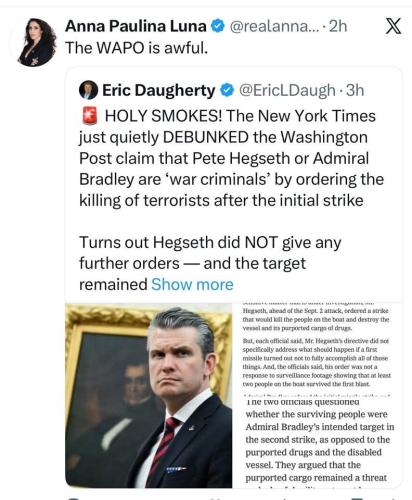
Task: Open the @EricLDaugh handle link
Action: point(287,90)
